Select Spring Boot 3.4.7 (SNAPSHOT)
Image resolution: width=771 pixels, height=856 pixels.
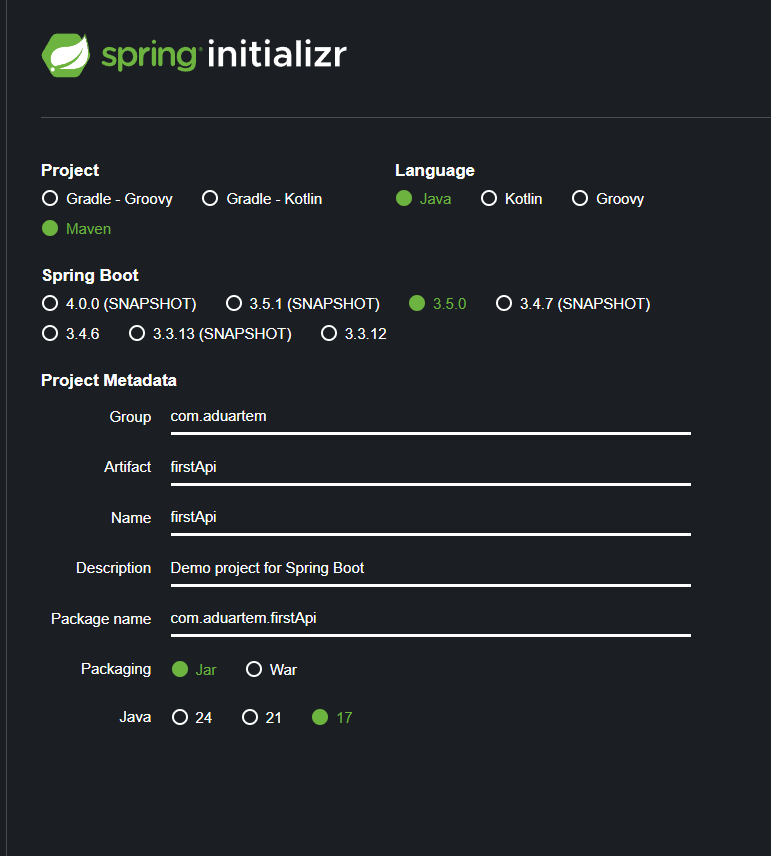(573, 304)
